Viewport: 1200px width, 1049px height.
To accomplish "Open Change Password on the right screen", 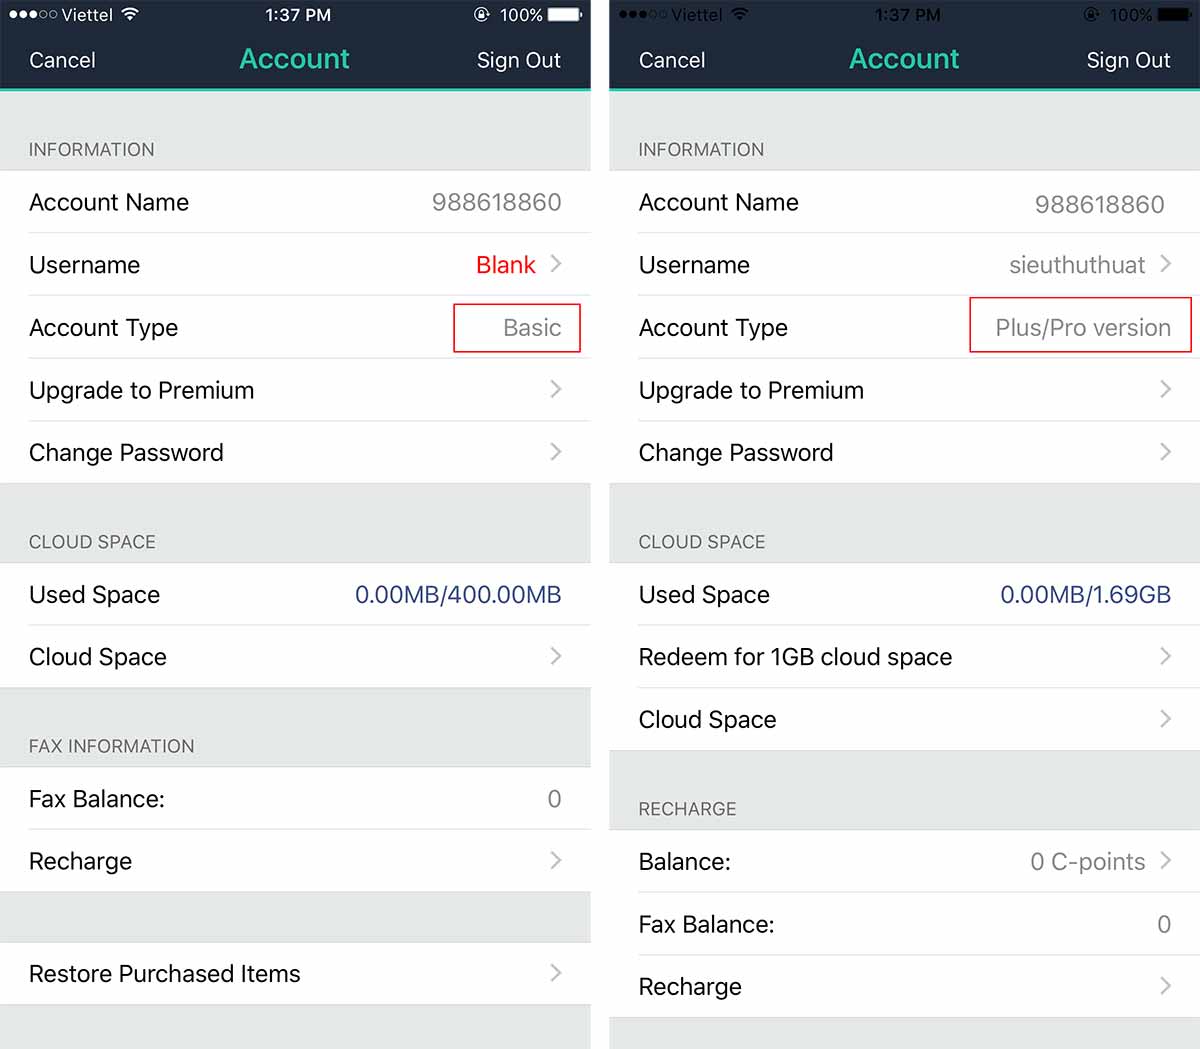I will 904,452.
